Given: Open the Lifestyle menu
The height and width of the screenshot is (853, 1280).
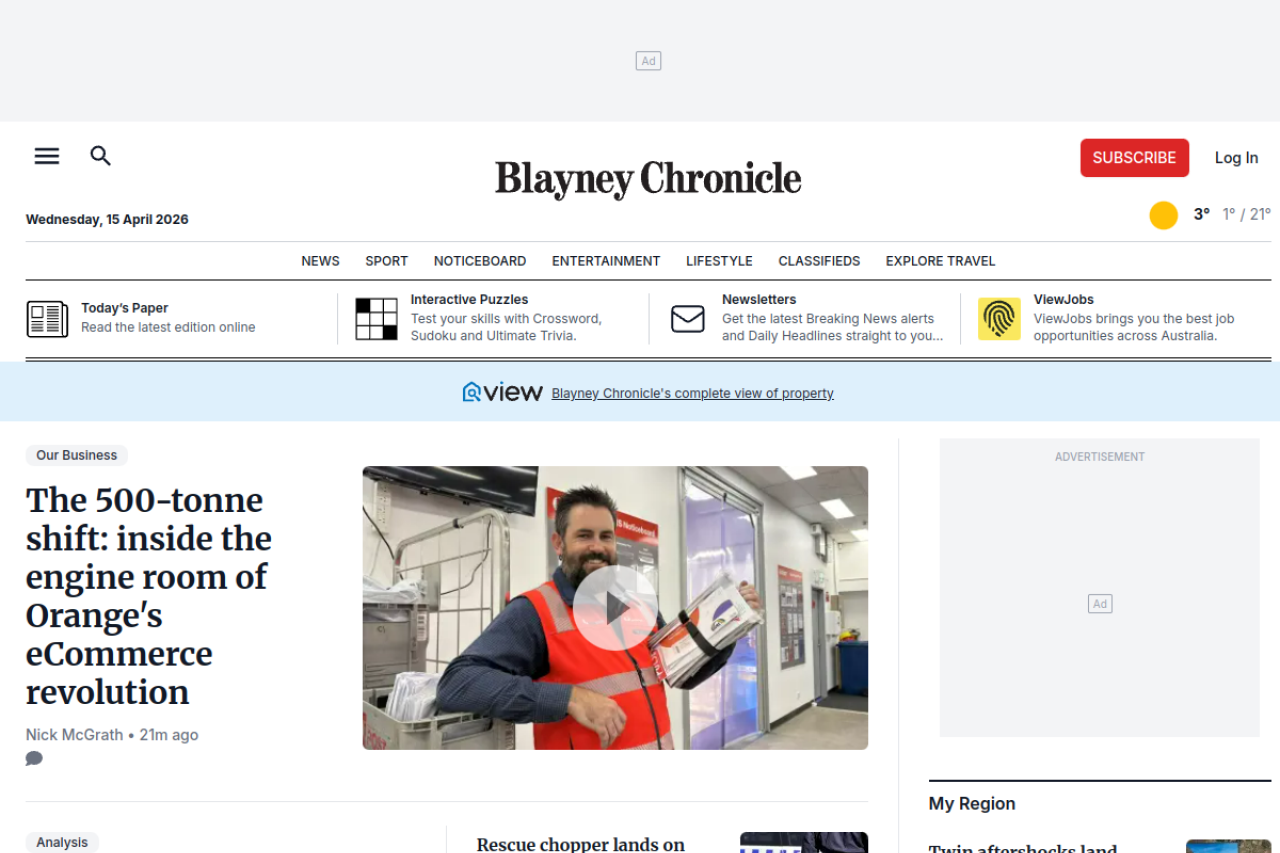Looking at the screenshot, I should coord(719,261).
